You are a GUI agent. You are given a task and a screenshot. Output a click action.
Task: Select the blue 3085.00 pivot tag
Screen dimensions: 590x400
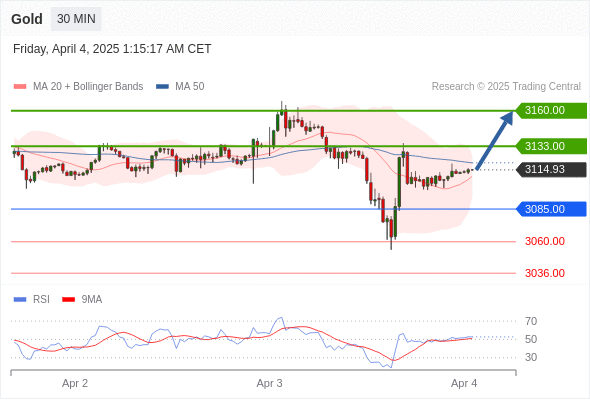click(x=550, y=209)
